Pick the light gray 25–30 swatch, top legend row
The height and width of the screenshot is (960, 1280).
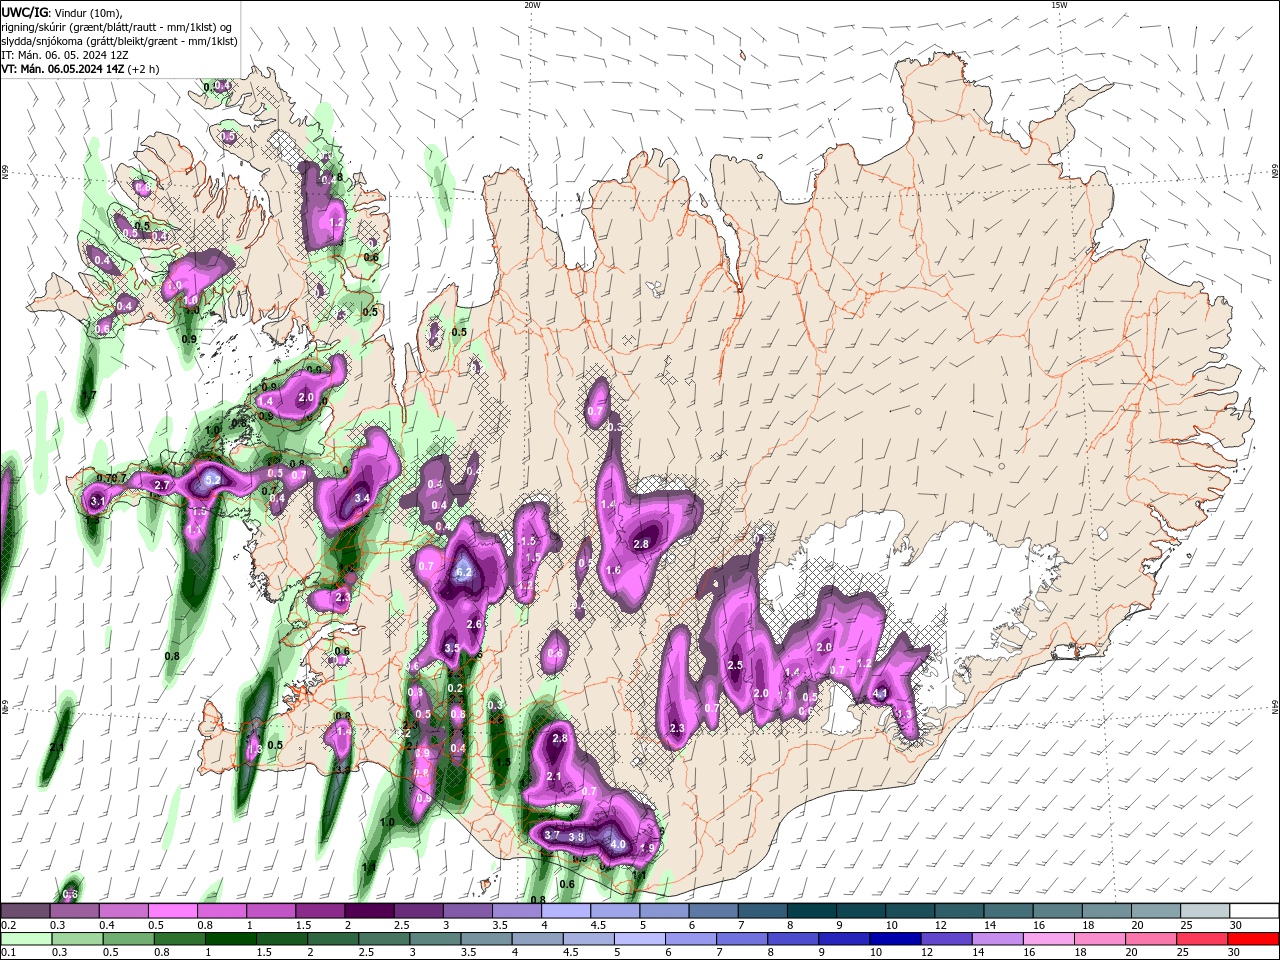pyautogui.click(x=1203, y=911)
